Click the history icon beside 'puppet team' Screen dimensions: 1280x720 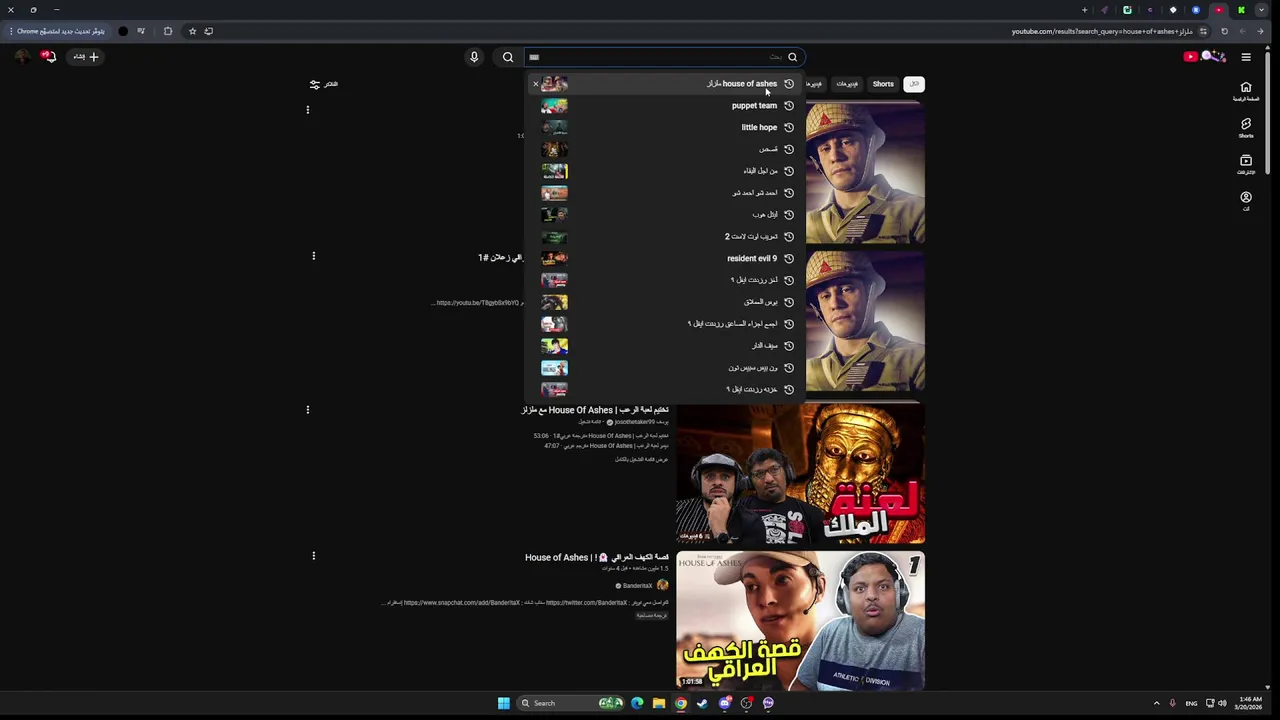[x=789, y=106]
